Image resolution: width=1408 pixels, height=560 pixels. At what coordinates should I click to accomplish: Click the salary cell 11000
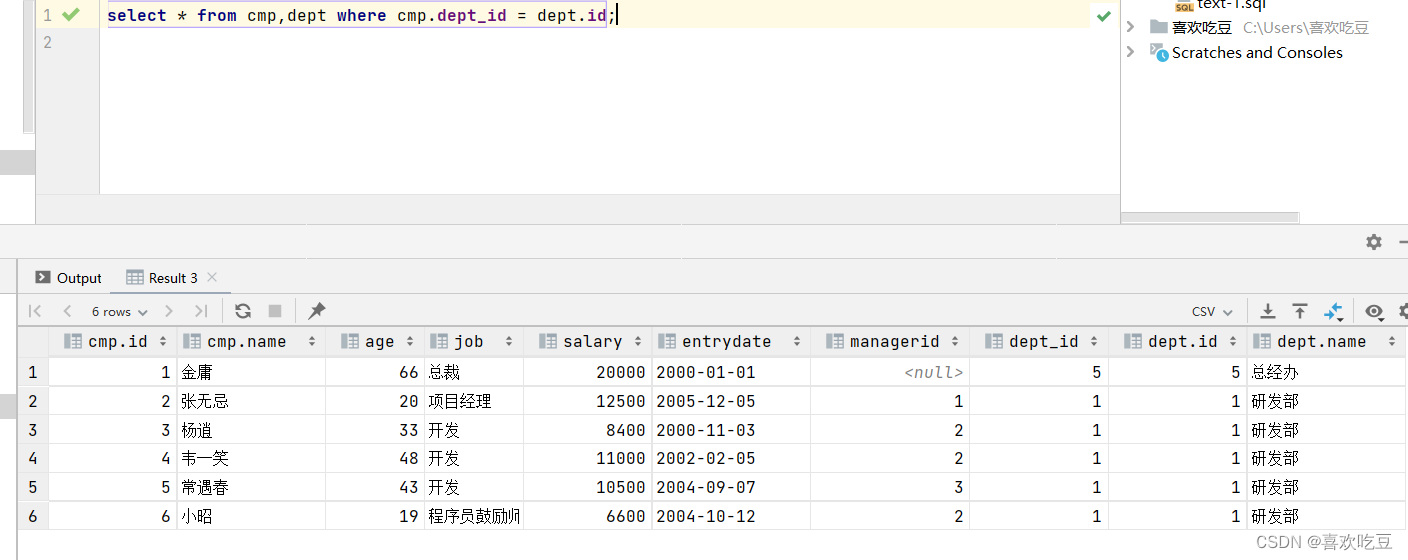[x=587, y=459]
